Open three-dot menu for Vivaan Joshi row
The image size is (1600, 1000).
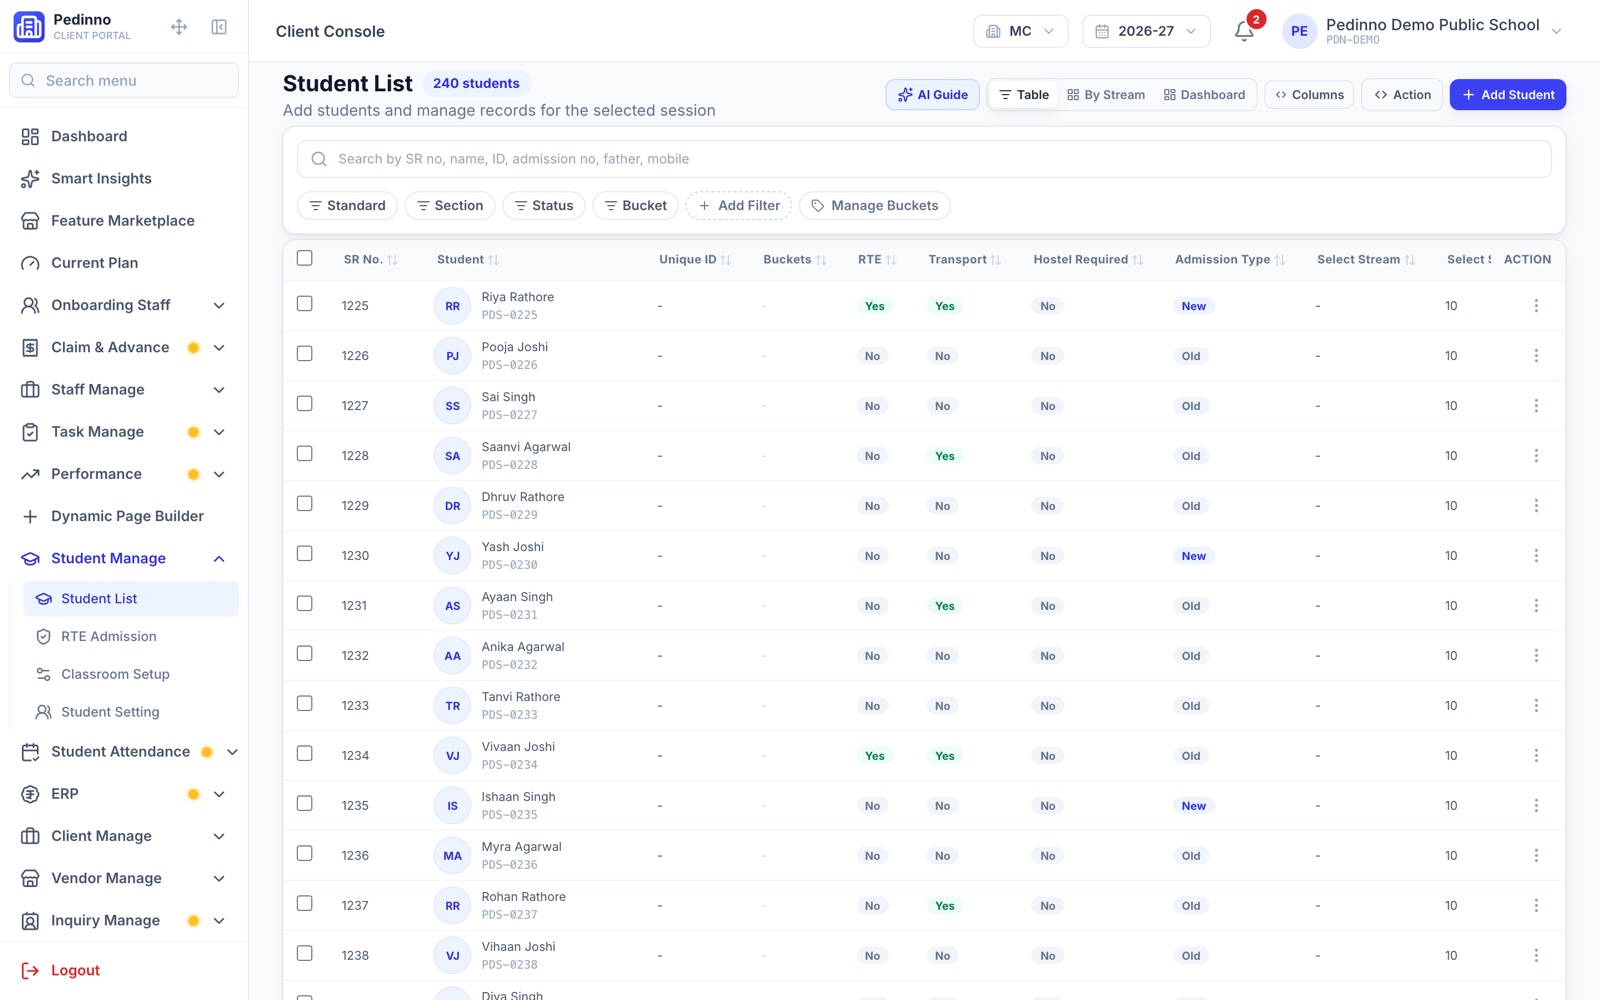pos(1536,756)
